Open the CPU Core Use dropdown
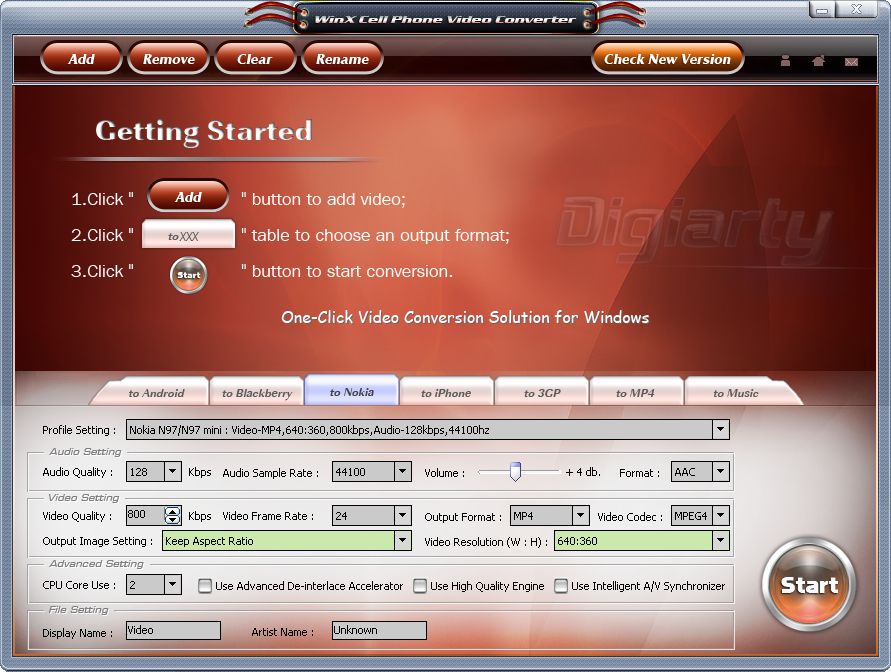 tap(173, 585)
